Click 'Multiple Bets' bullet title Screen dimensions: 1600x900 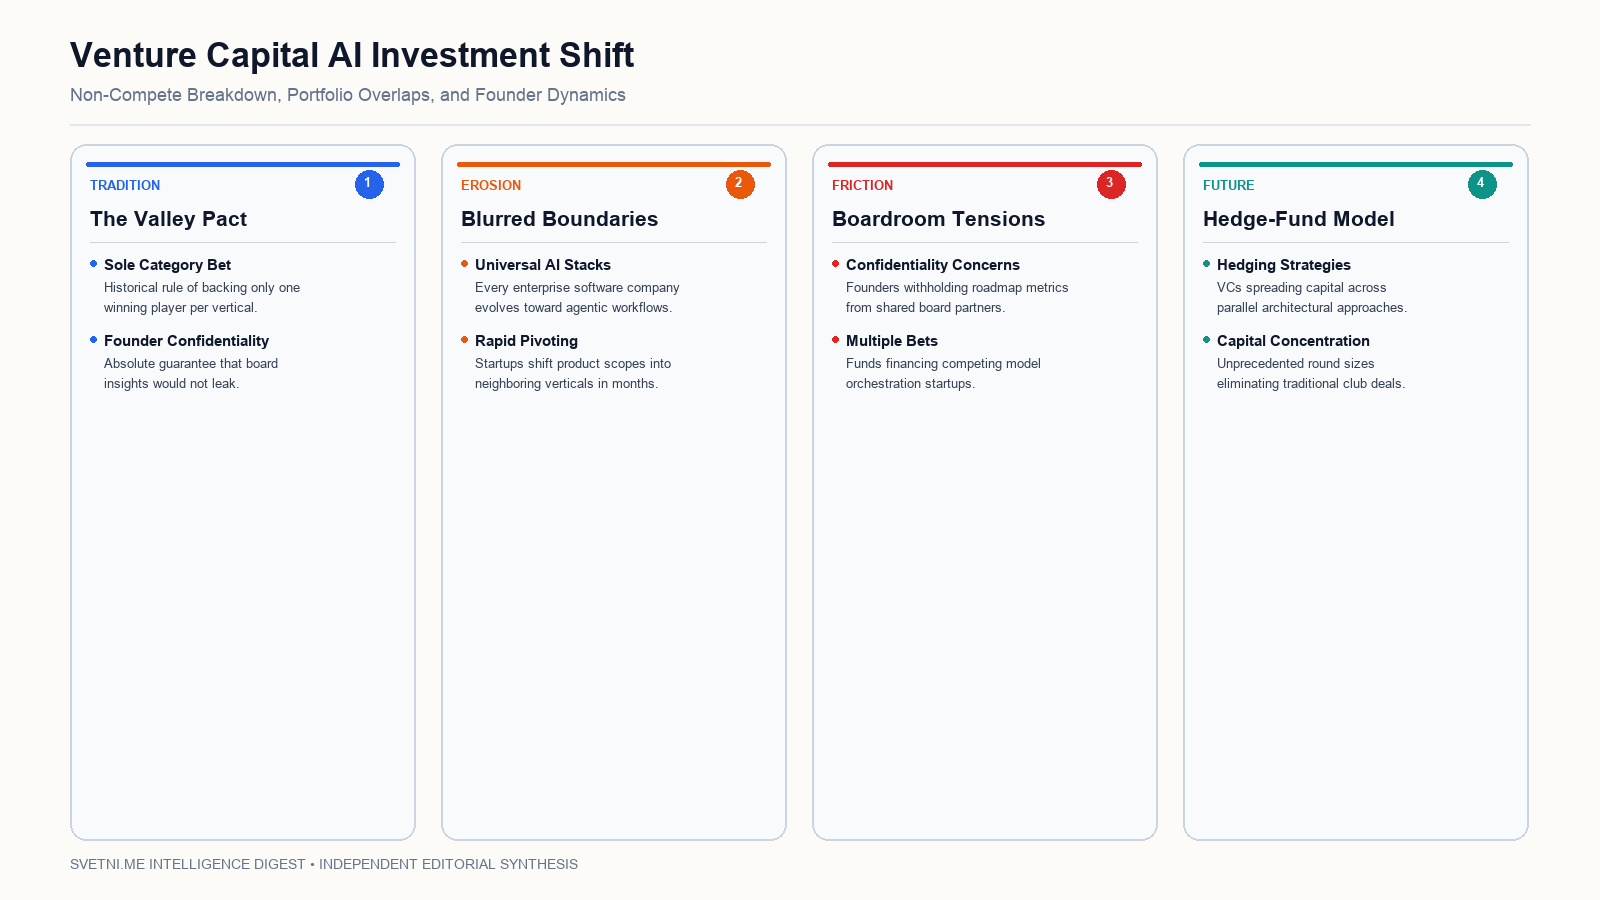(891, 341)
